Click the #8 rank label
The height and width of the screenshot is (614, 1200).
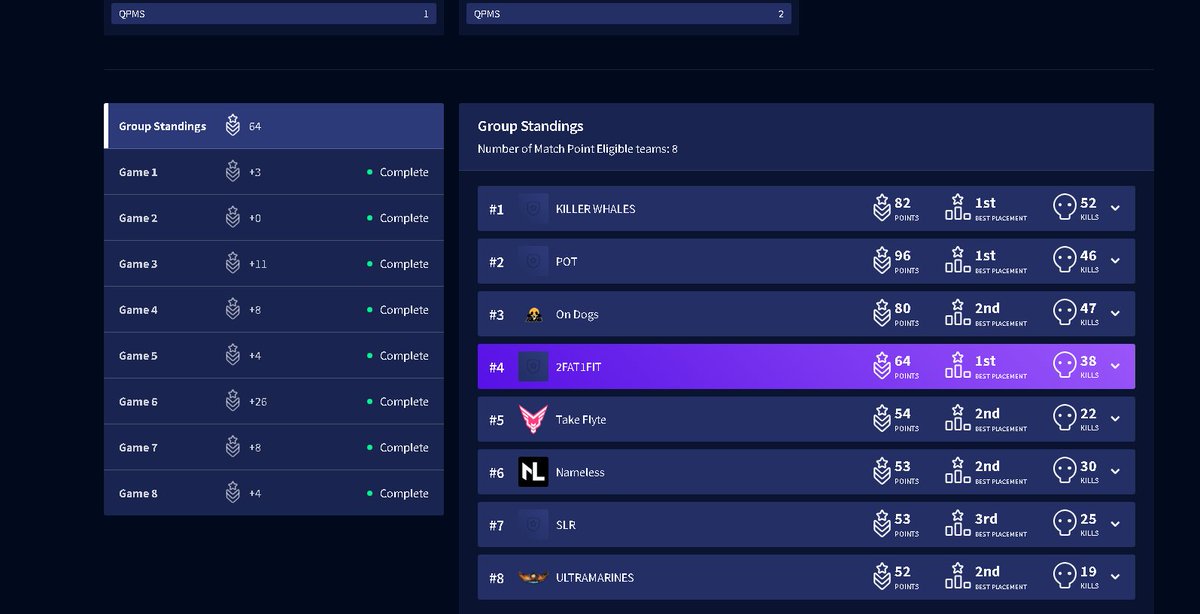point(496,578)
